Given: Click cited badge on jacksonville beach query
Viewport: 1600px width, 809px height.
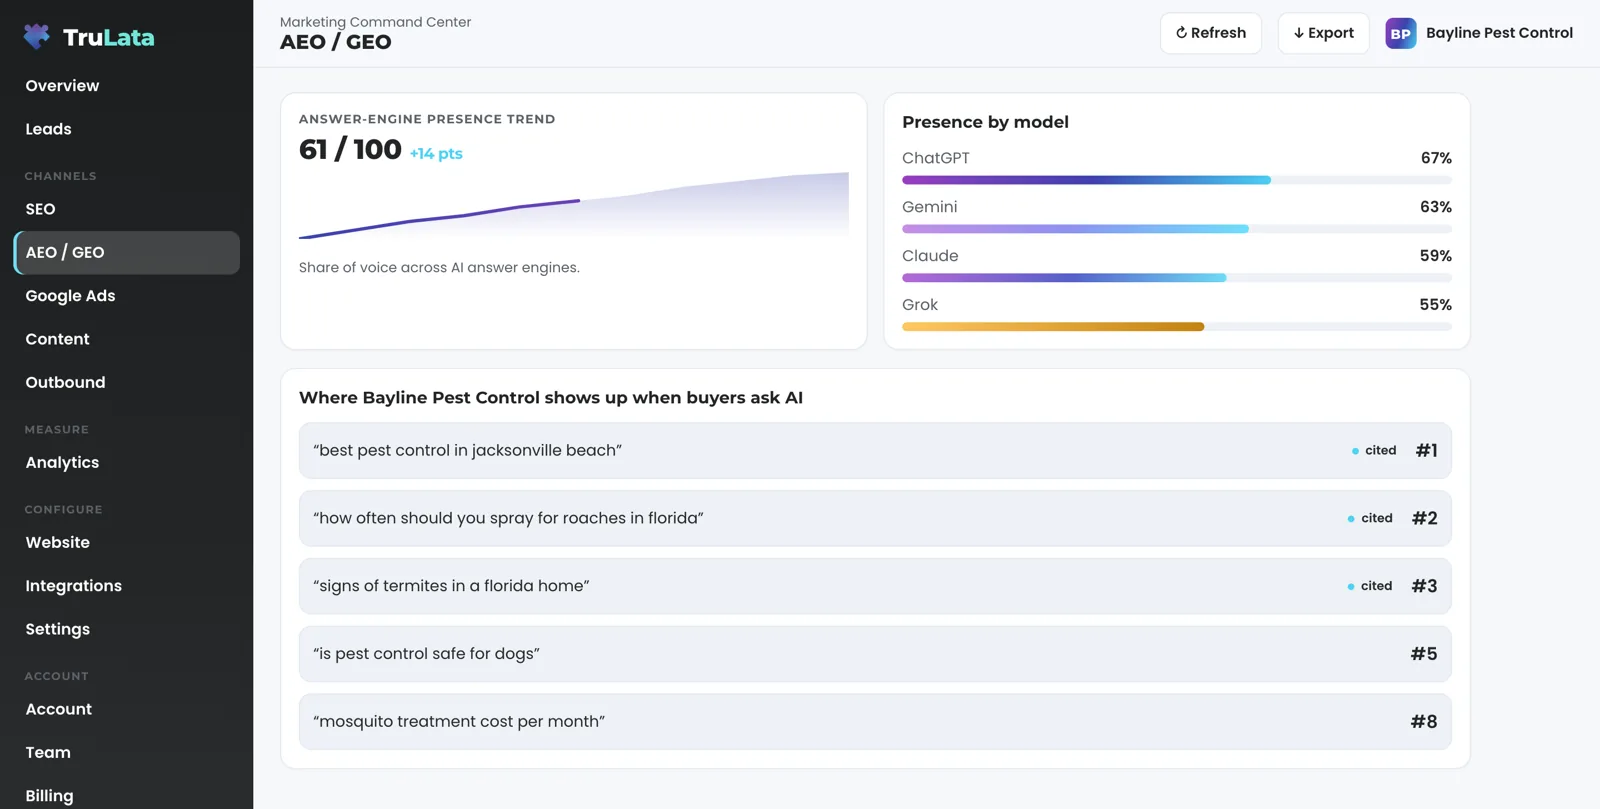Looking at the screenshot, I should coord(1374,451).
